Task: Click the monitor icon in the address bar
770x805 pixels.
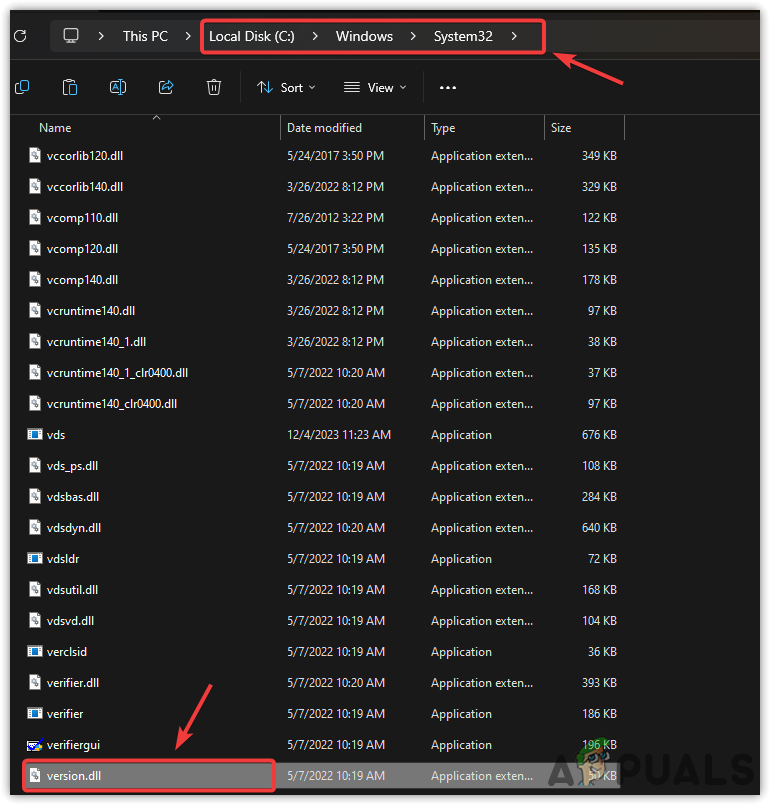Action: tap(71, 36)
